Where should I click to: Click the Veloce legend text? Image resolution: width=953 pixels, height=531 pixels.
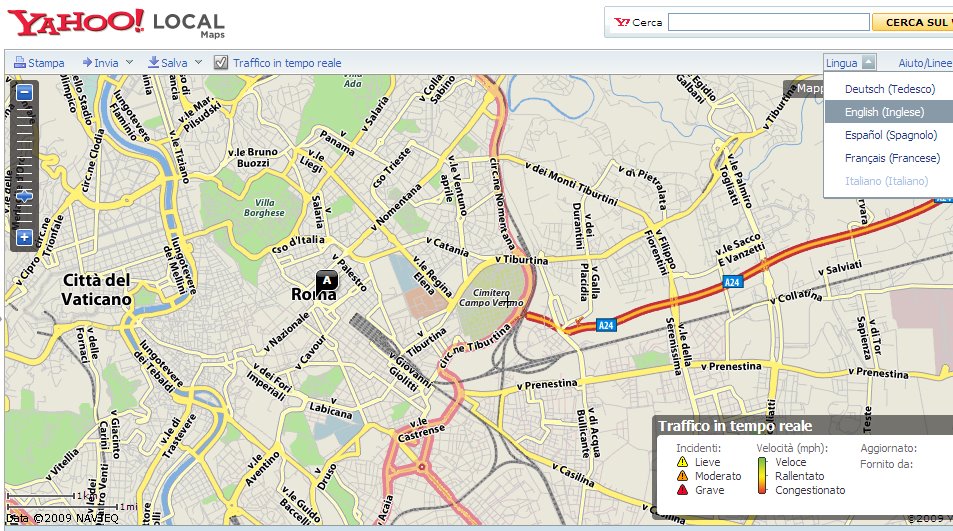(791, 462)
